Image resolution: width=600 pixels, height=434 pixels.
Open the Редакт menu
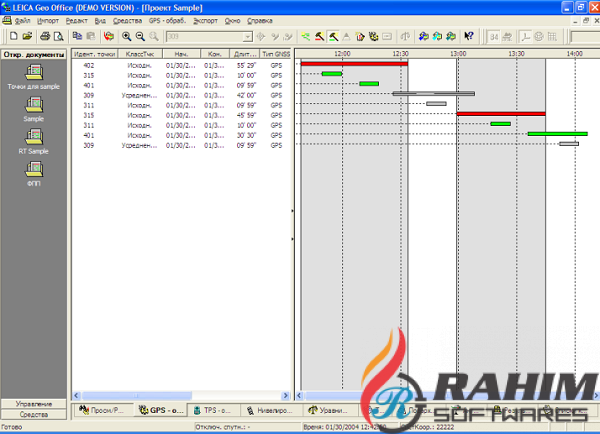point(77,21)
